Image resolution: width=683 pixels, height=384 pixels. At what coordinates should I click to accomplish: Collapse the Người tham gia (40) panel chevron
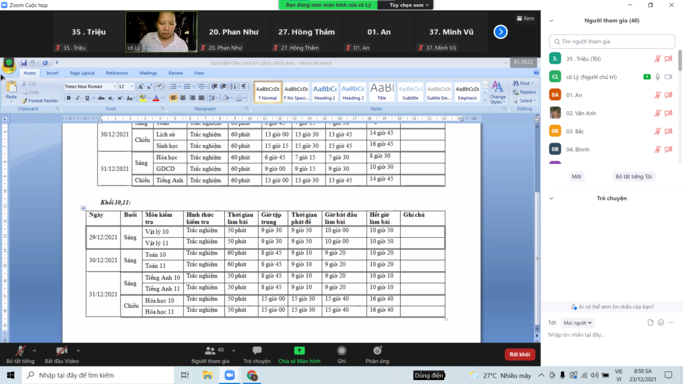click(x=551, y=20)
